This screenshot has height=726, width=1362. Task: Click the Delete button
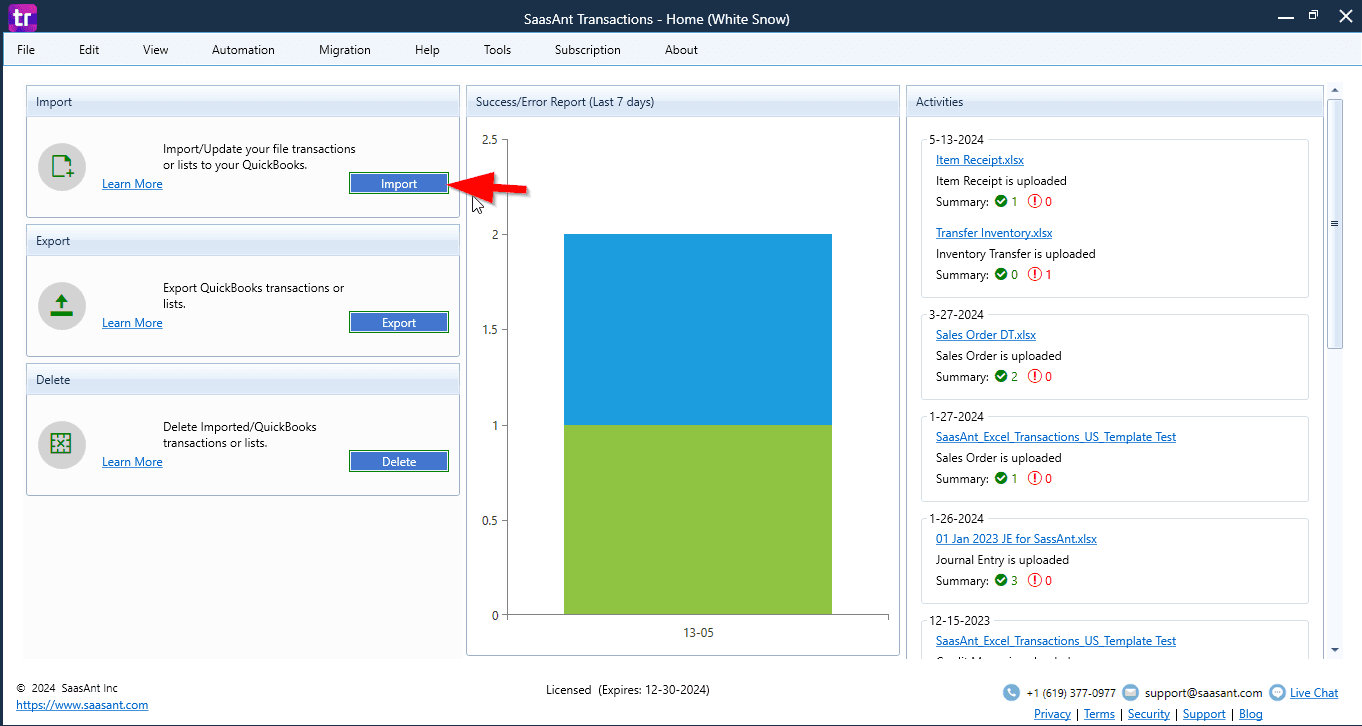tap(399, 461)
